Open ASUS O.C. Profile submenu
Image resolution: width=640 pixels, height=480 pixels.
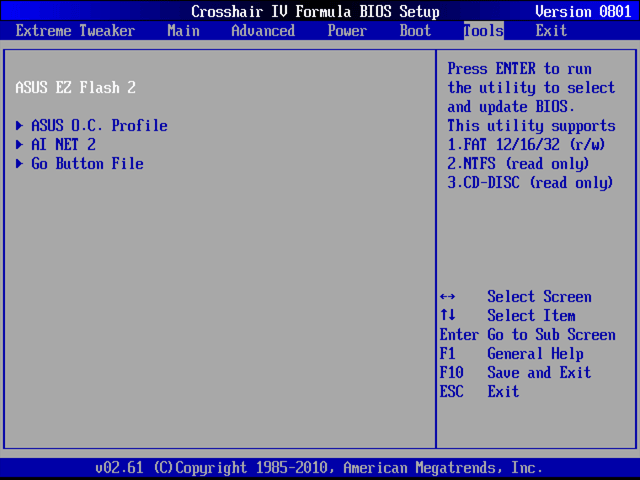point(99,125)
